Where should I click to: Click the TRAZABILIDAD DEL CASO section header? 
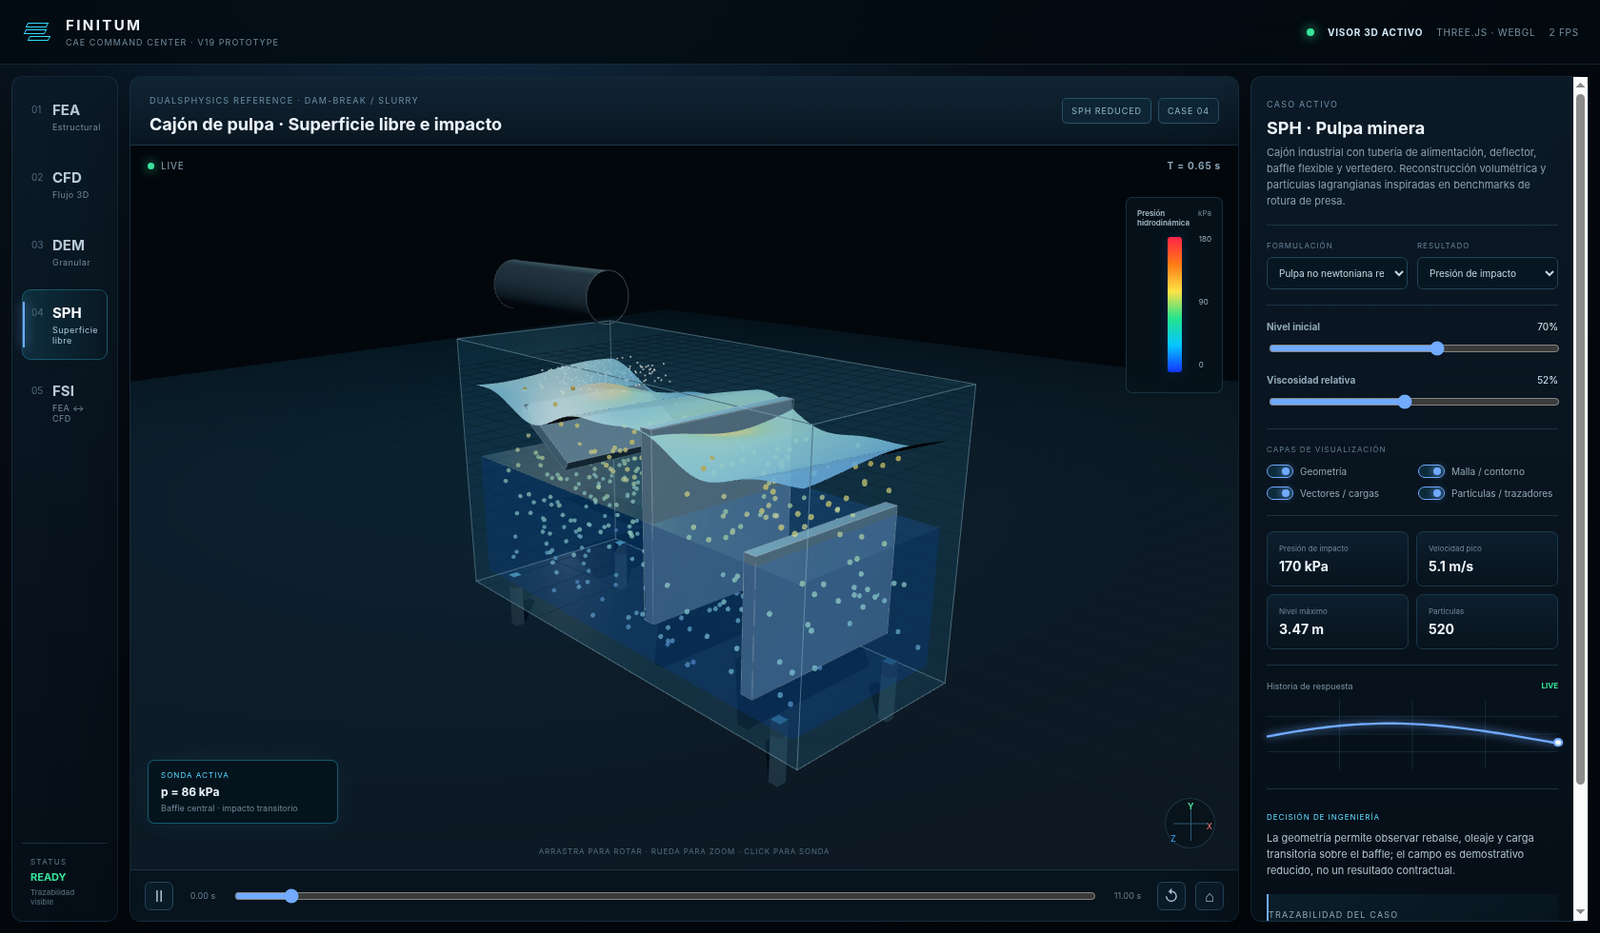tap(1333, 914)
